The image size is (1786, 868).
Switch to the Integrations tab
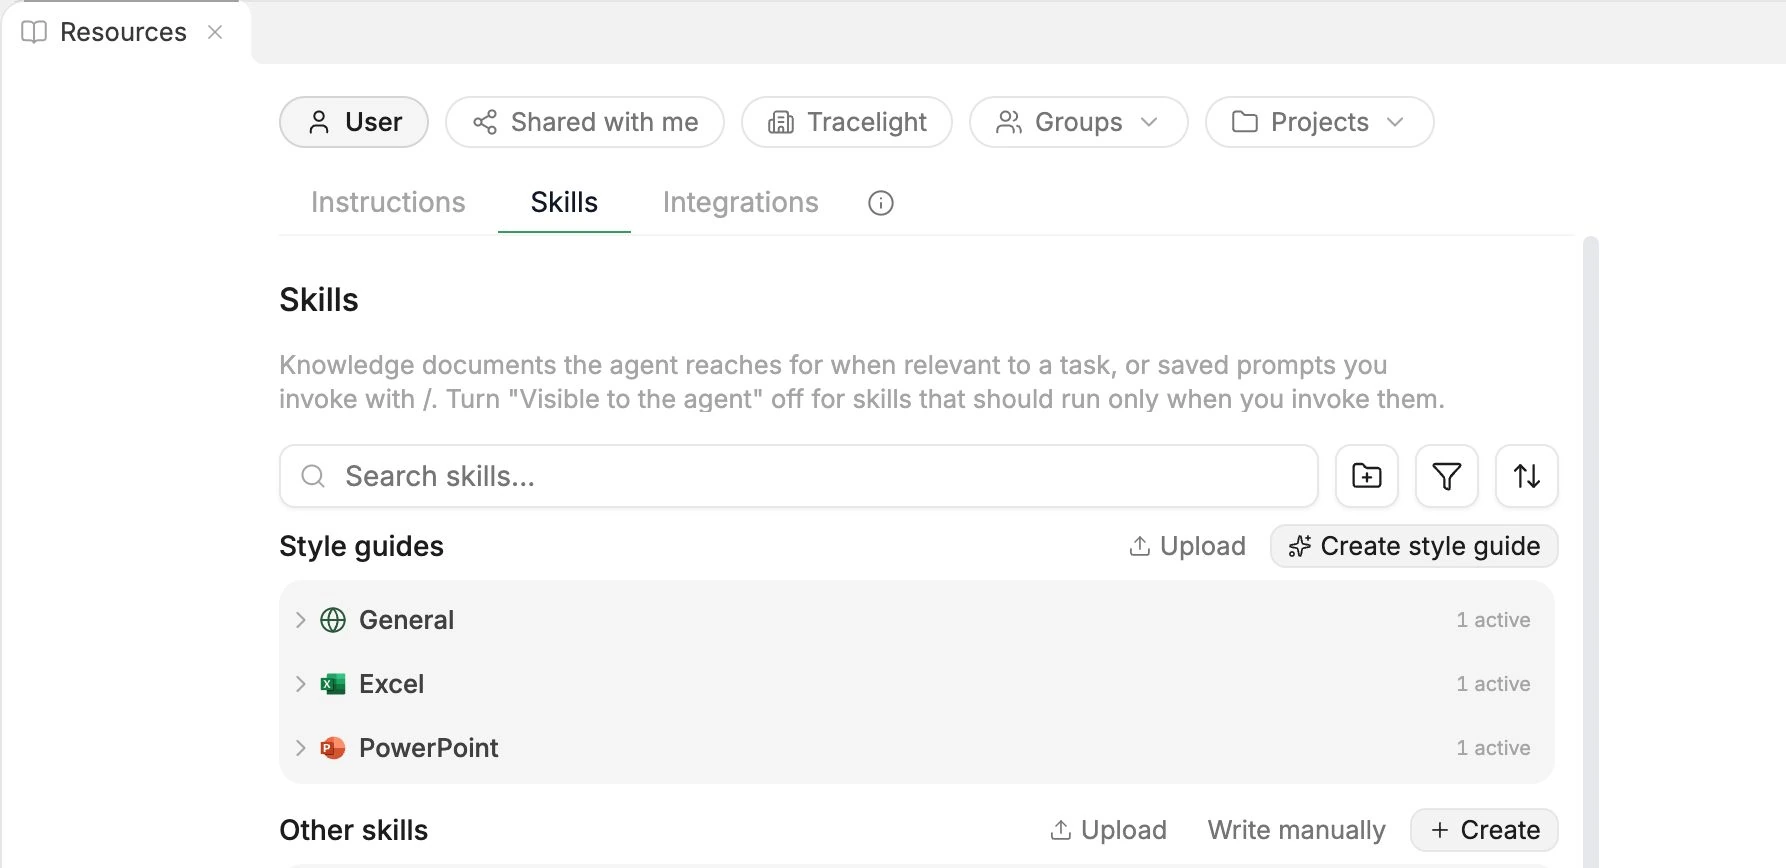(740, 202)
